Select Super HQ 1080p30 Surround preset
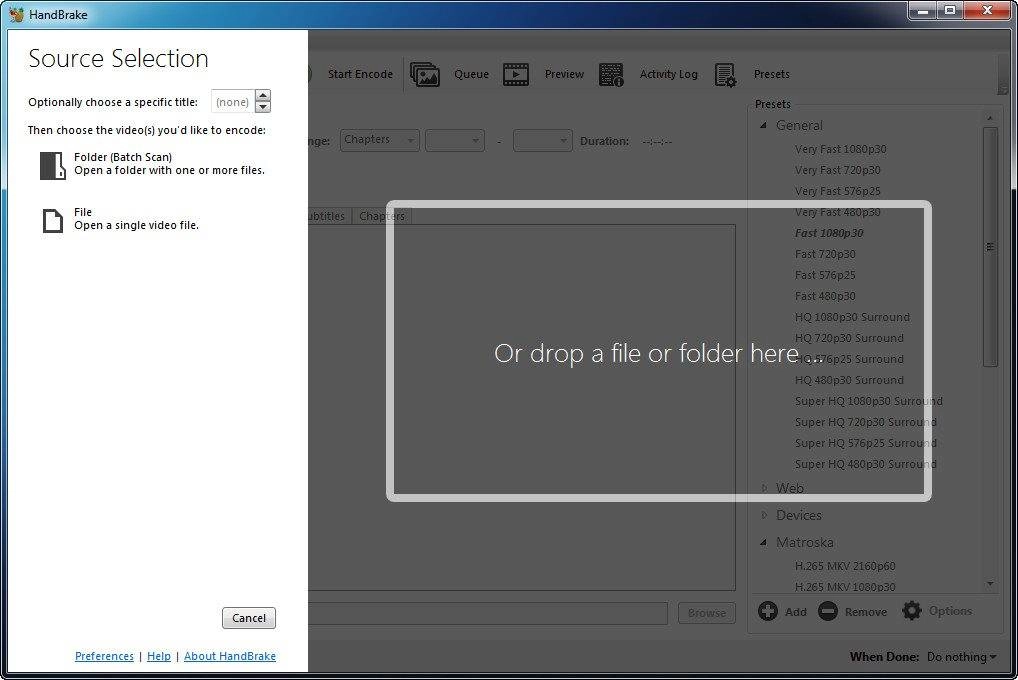The width and height of the screenshot is (1018, 680). pos(869,401)
